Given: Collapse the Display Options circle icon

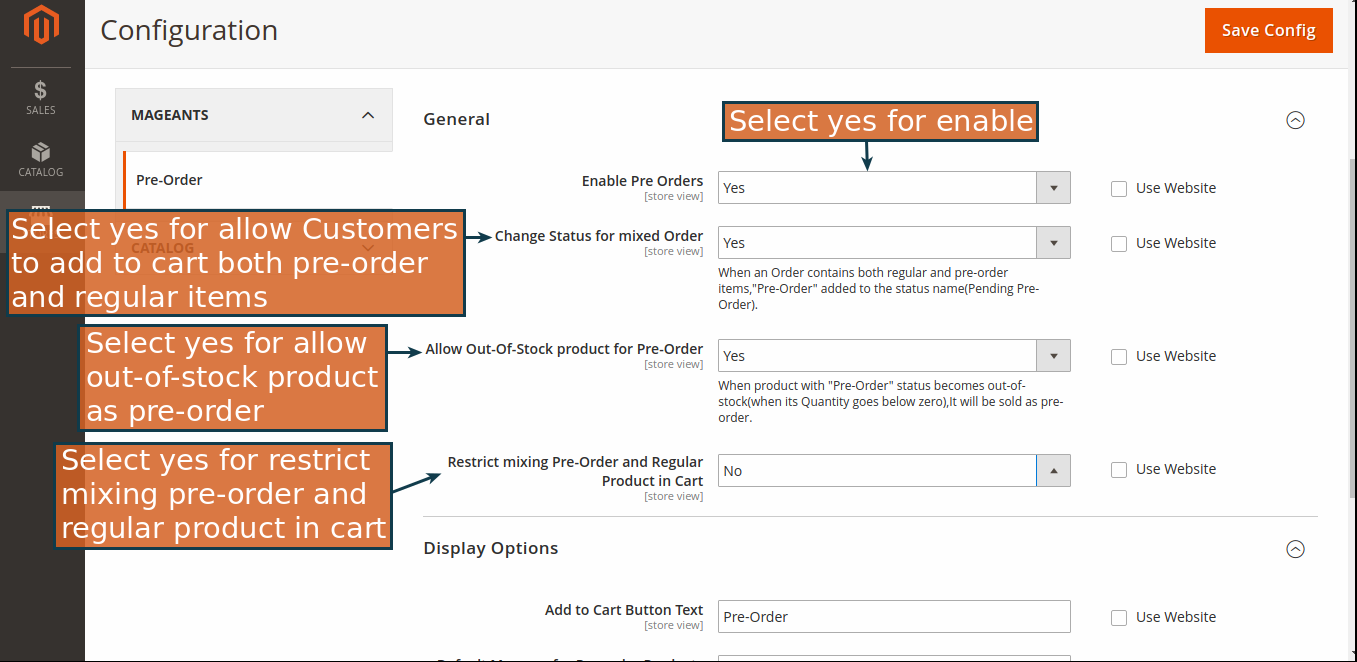Looking at the screenshot, I should click(1295, 549).
